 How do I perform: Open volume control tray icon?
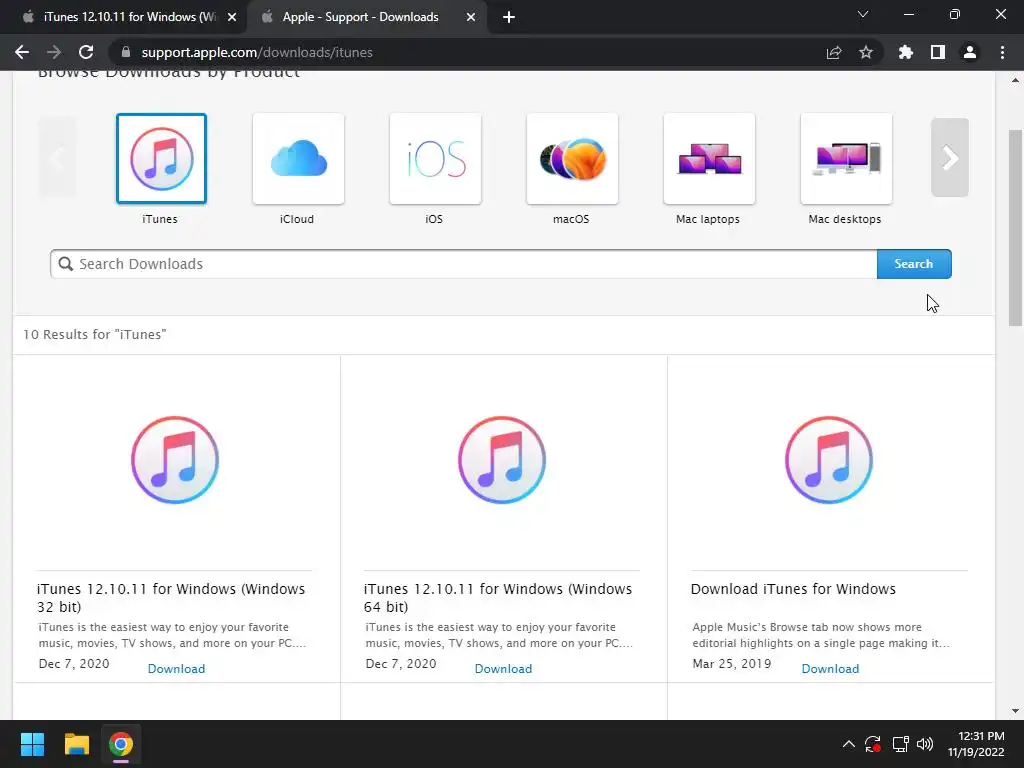925,744
